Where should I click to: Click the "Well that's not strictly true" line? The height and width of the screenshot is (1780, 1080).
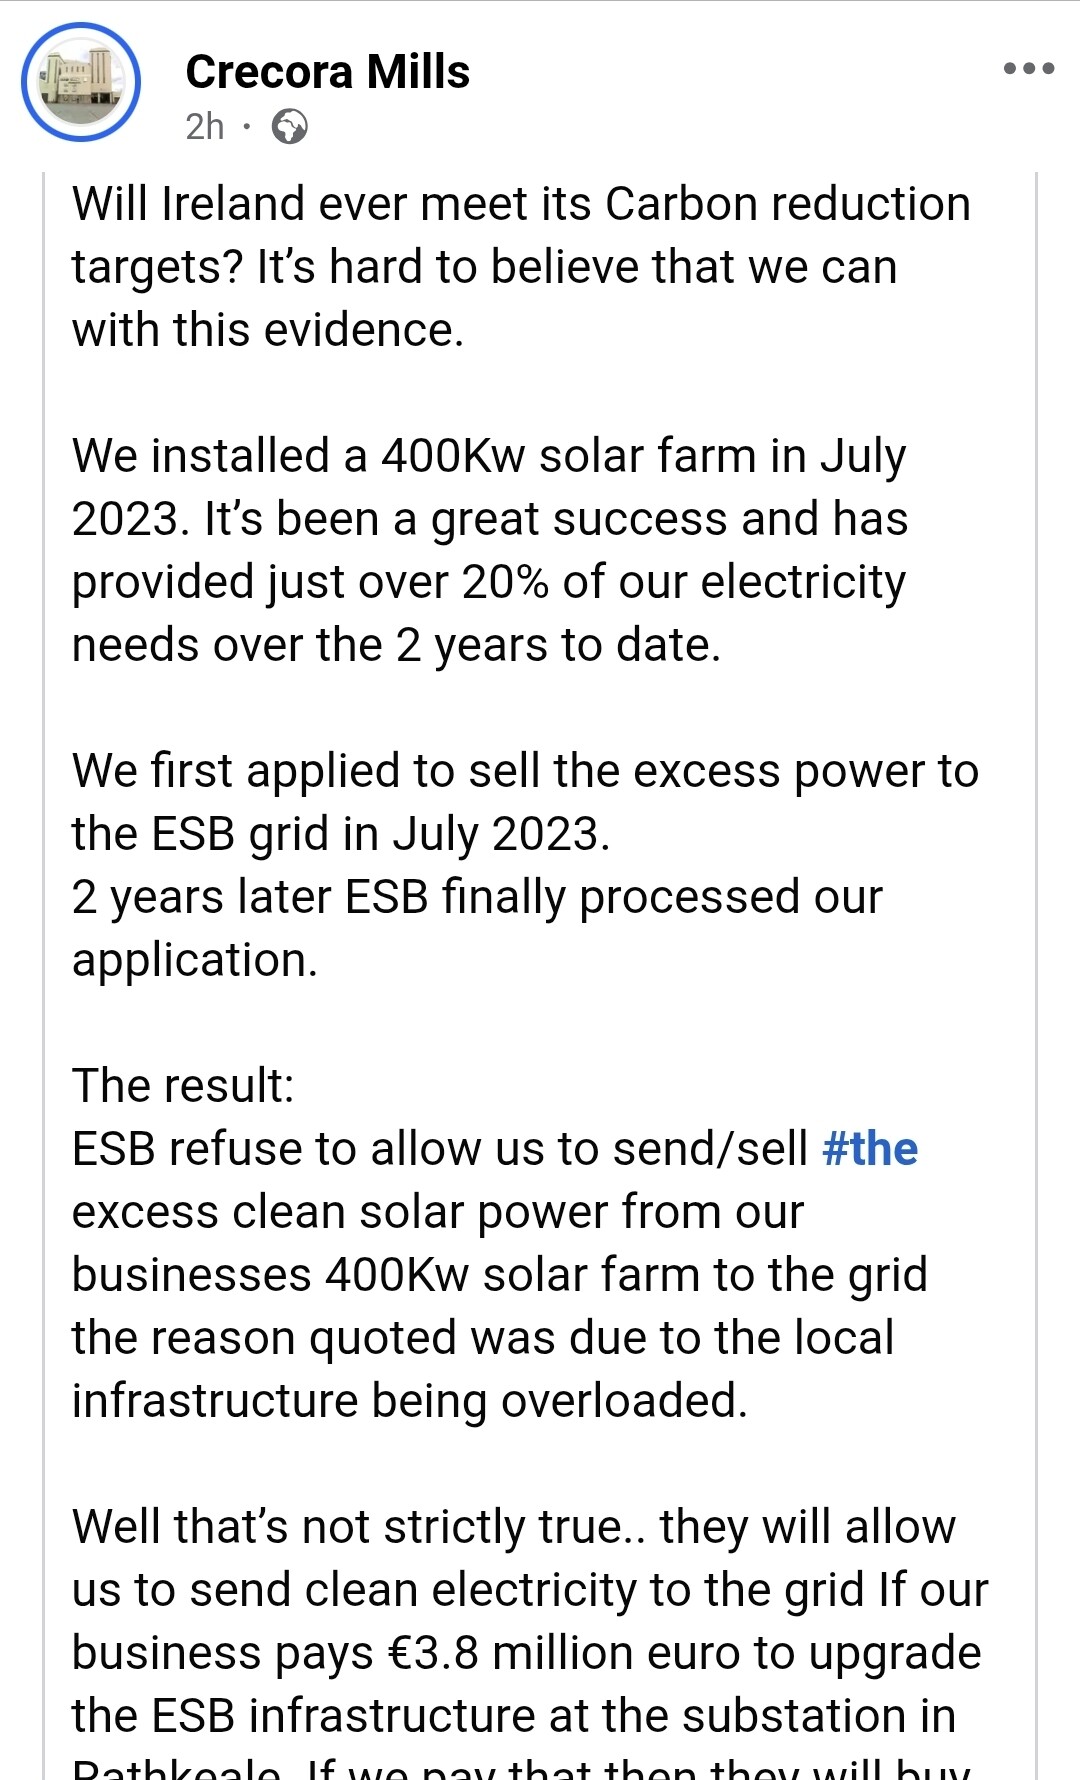pyautogui.click(x=513, y=1527)
